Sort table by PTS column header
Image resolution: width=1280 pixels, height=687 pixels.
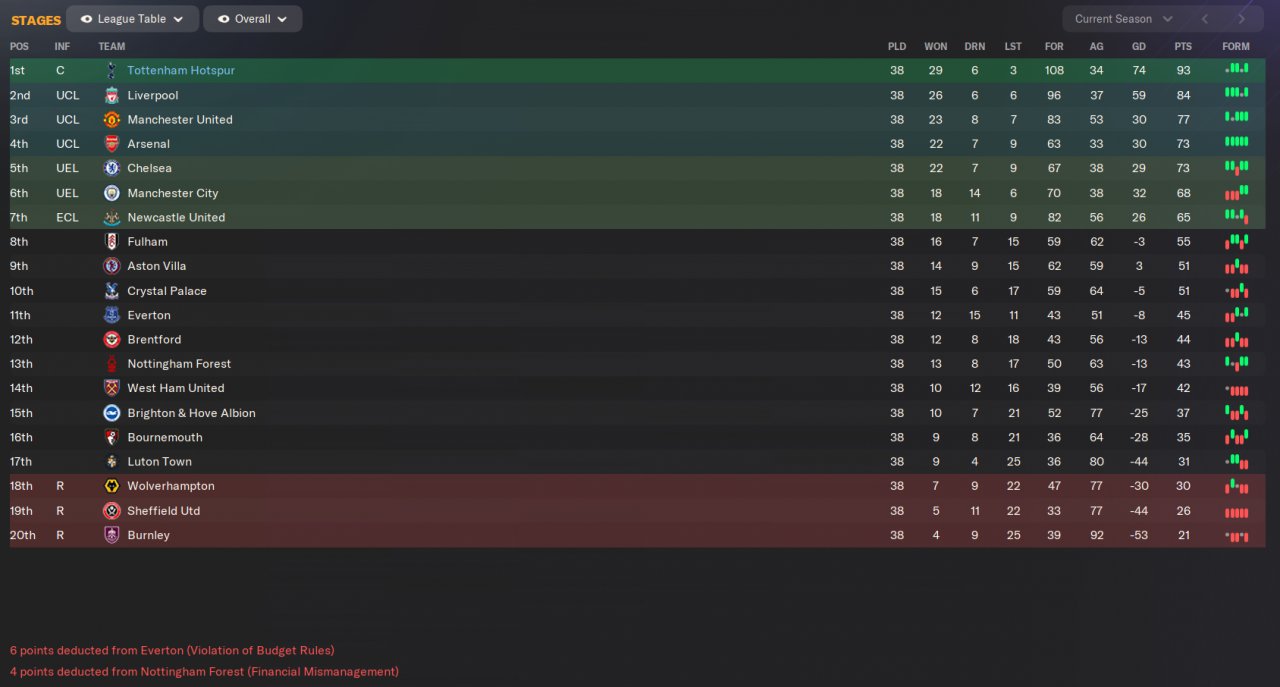(x=1183, y=47)
